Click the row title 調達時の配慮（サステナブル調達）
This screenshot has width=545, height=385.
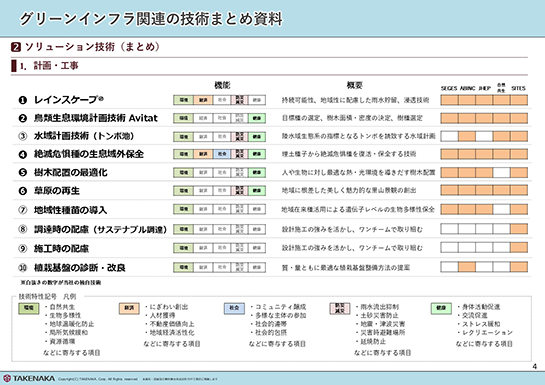click(x=100, y=229)
